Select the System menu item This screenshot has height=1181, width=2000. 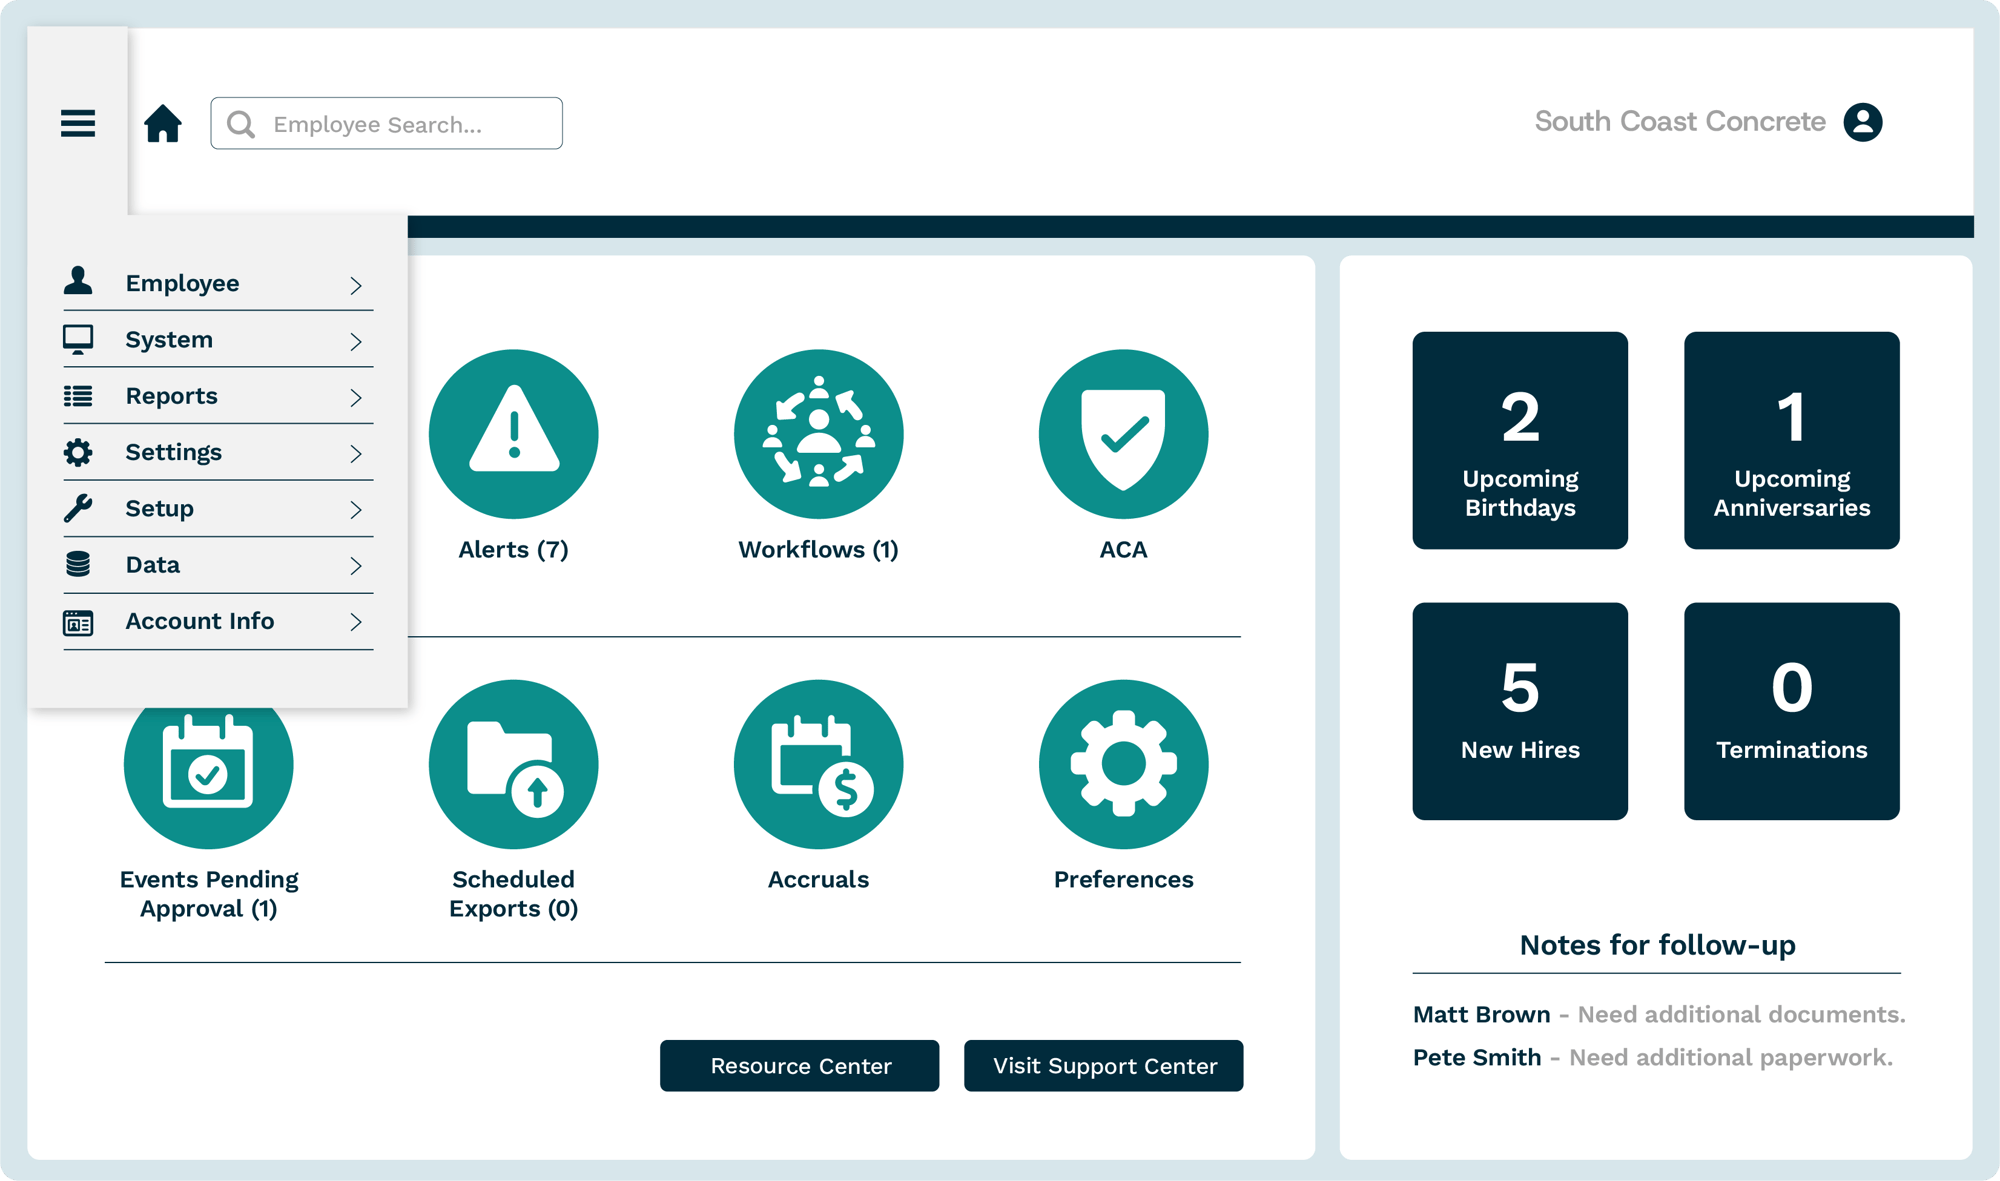tap(218, 339)
